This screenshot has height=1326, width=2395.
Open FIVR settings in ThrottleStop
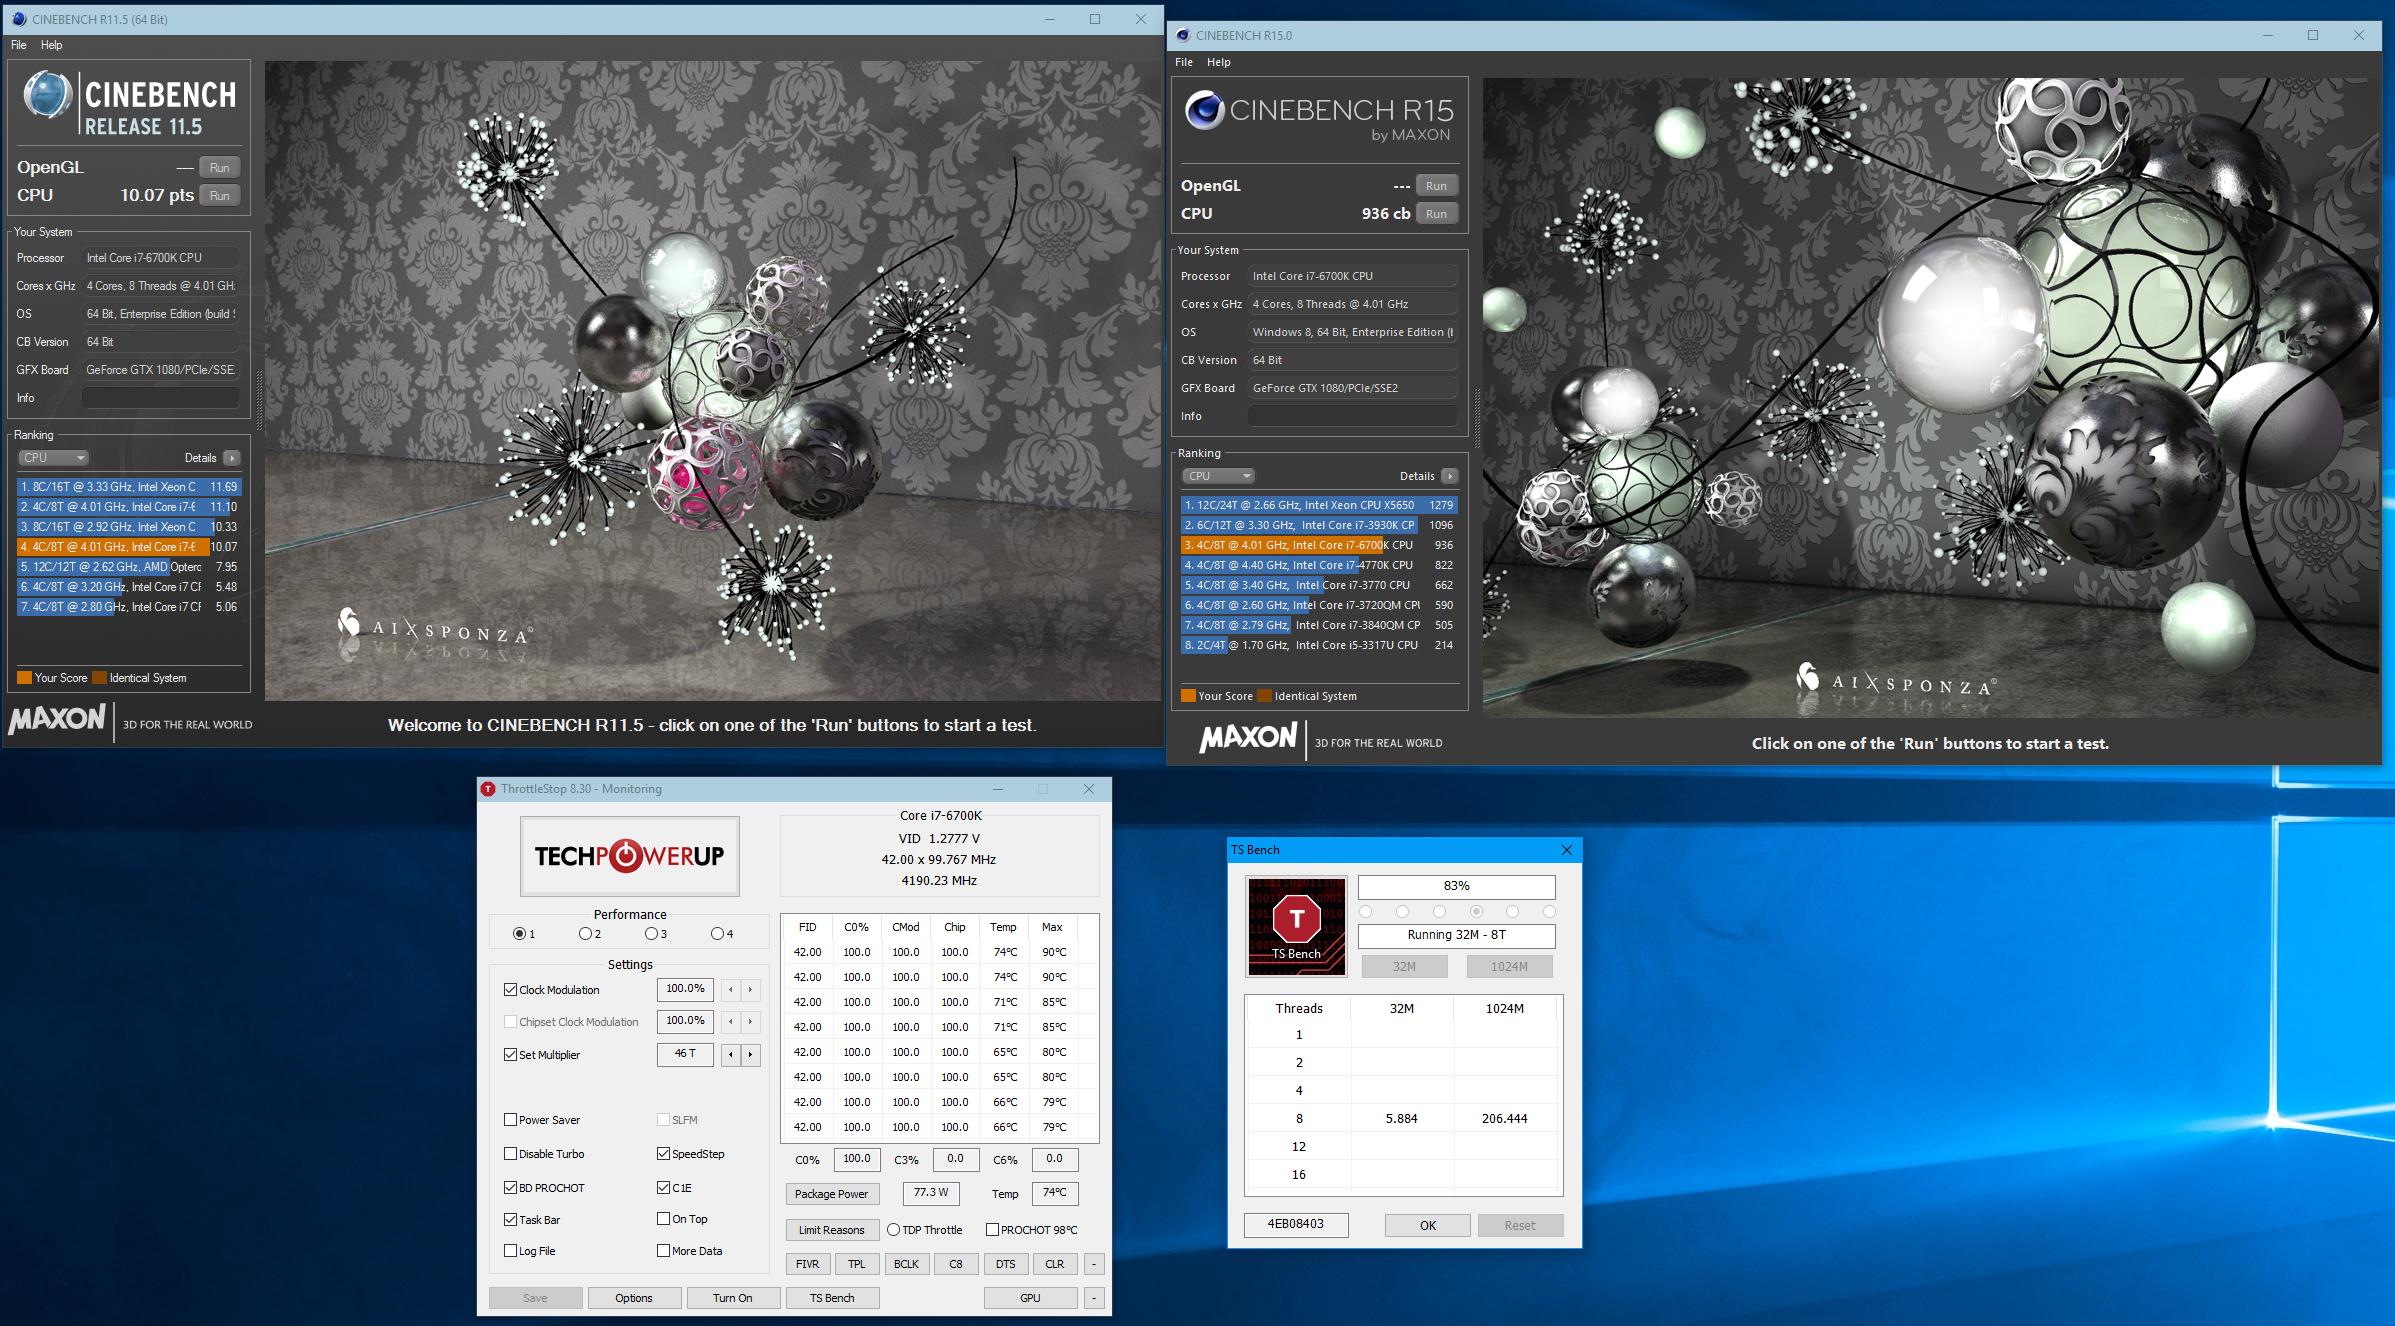click(808, 1264)
